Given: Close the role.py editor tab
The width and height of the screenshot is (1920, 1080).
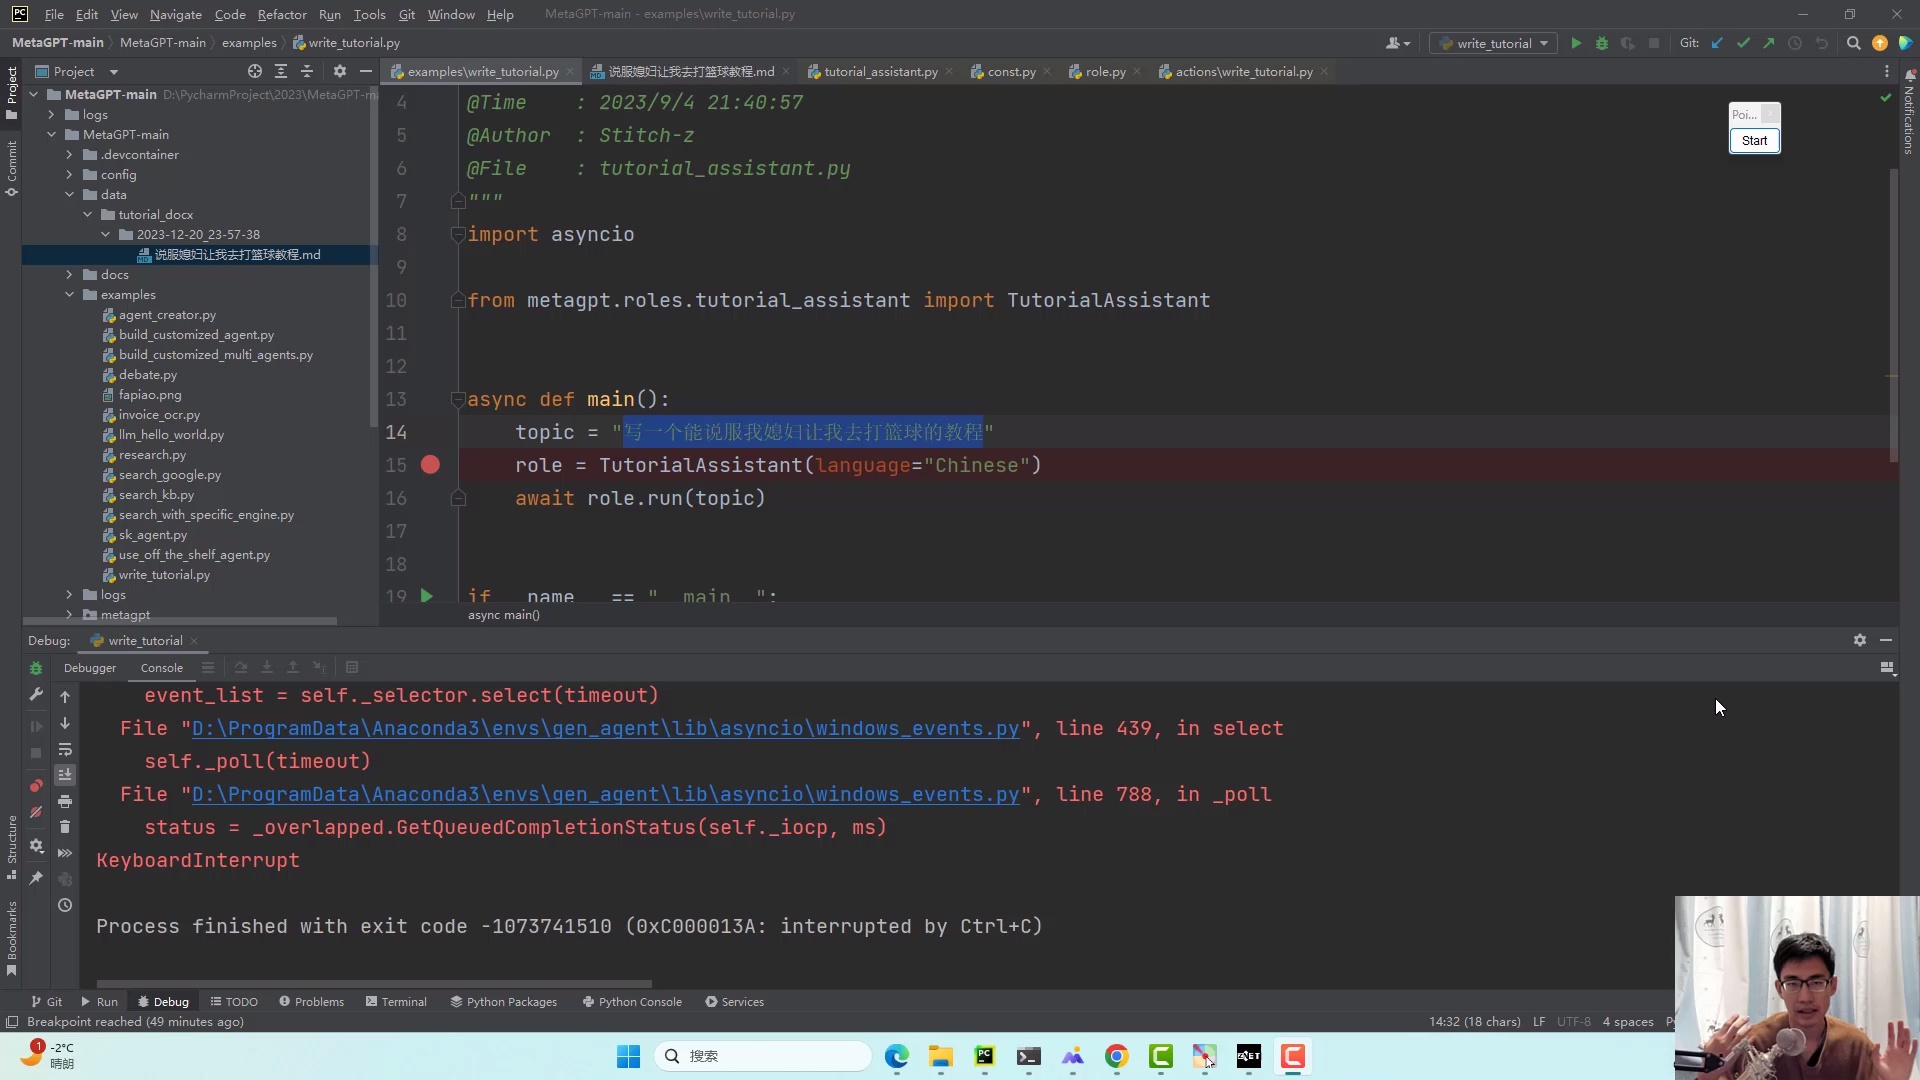Looking at the screenshot, I should (1136, 72).
